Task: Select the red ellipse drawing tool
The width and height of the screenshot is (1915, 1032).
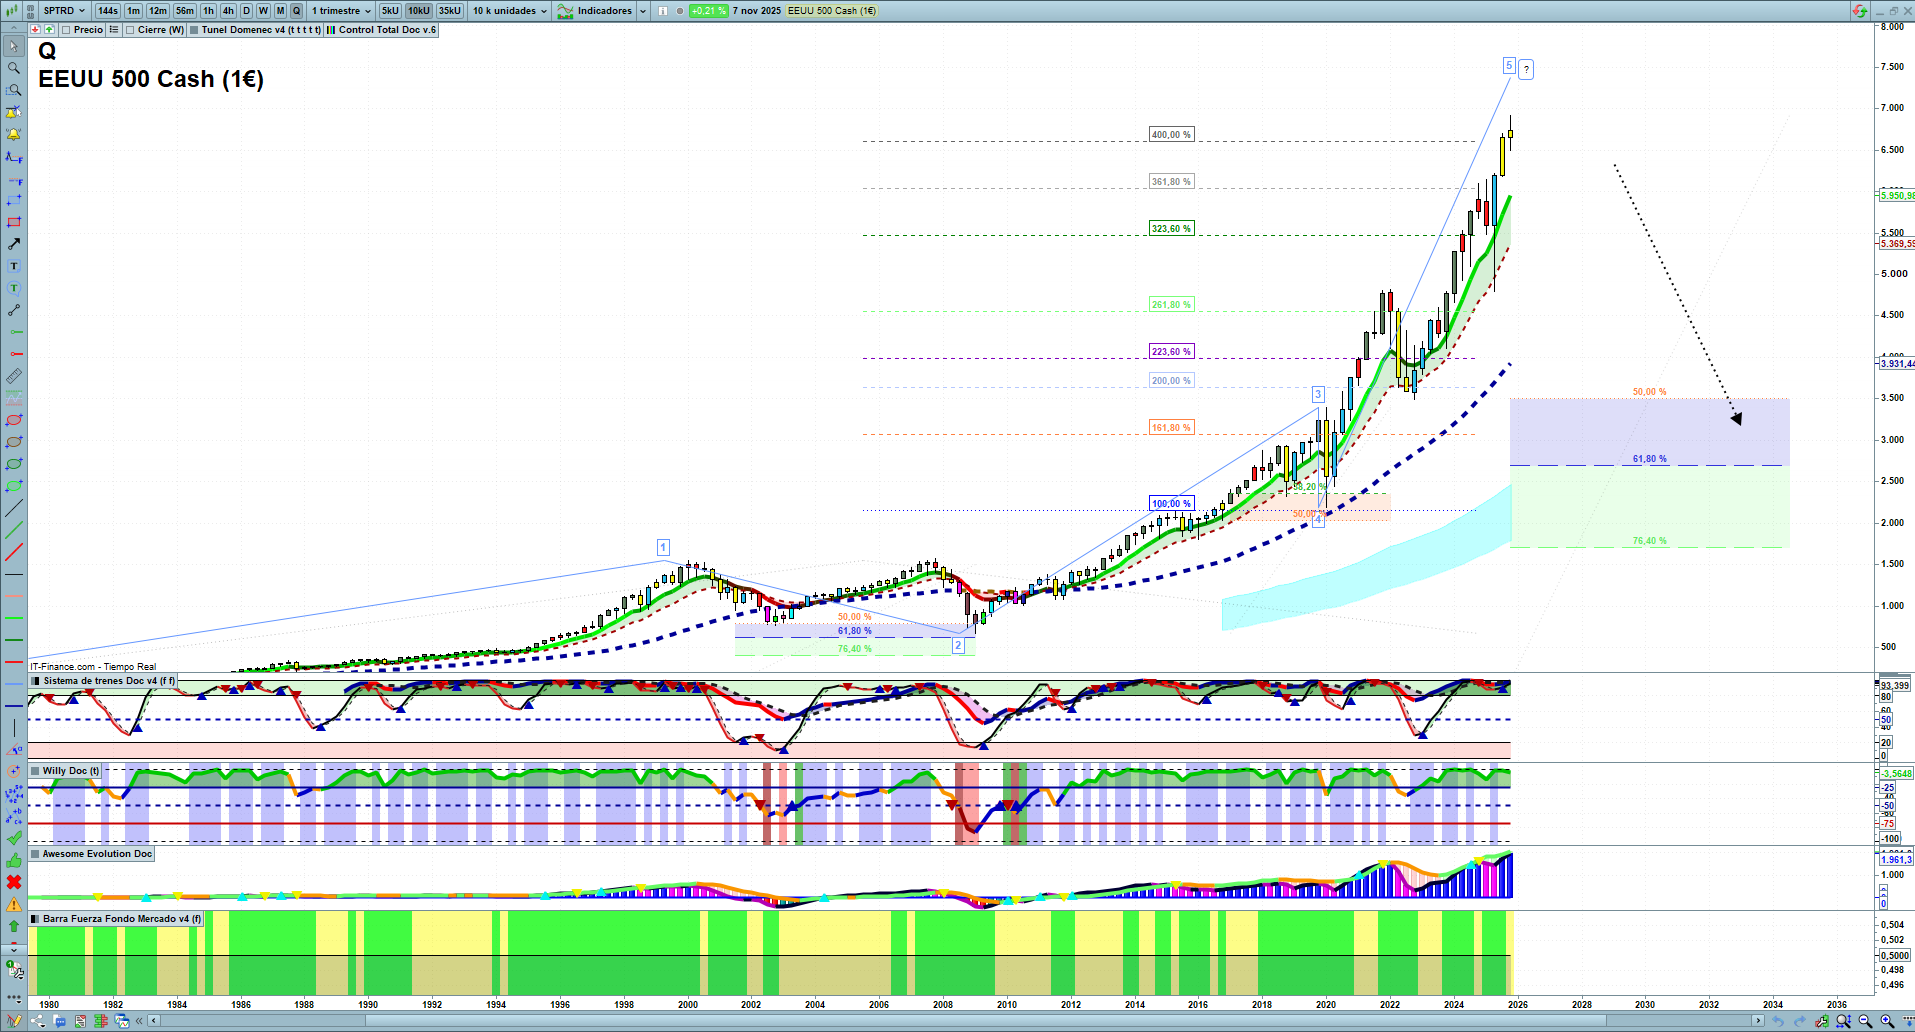Action: pyautogui.click(x=14, y=420)
